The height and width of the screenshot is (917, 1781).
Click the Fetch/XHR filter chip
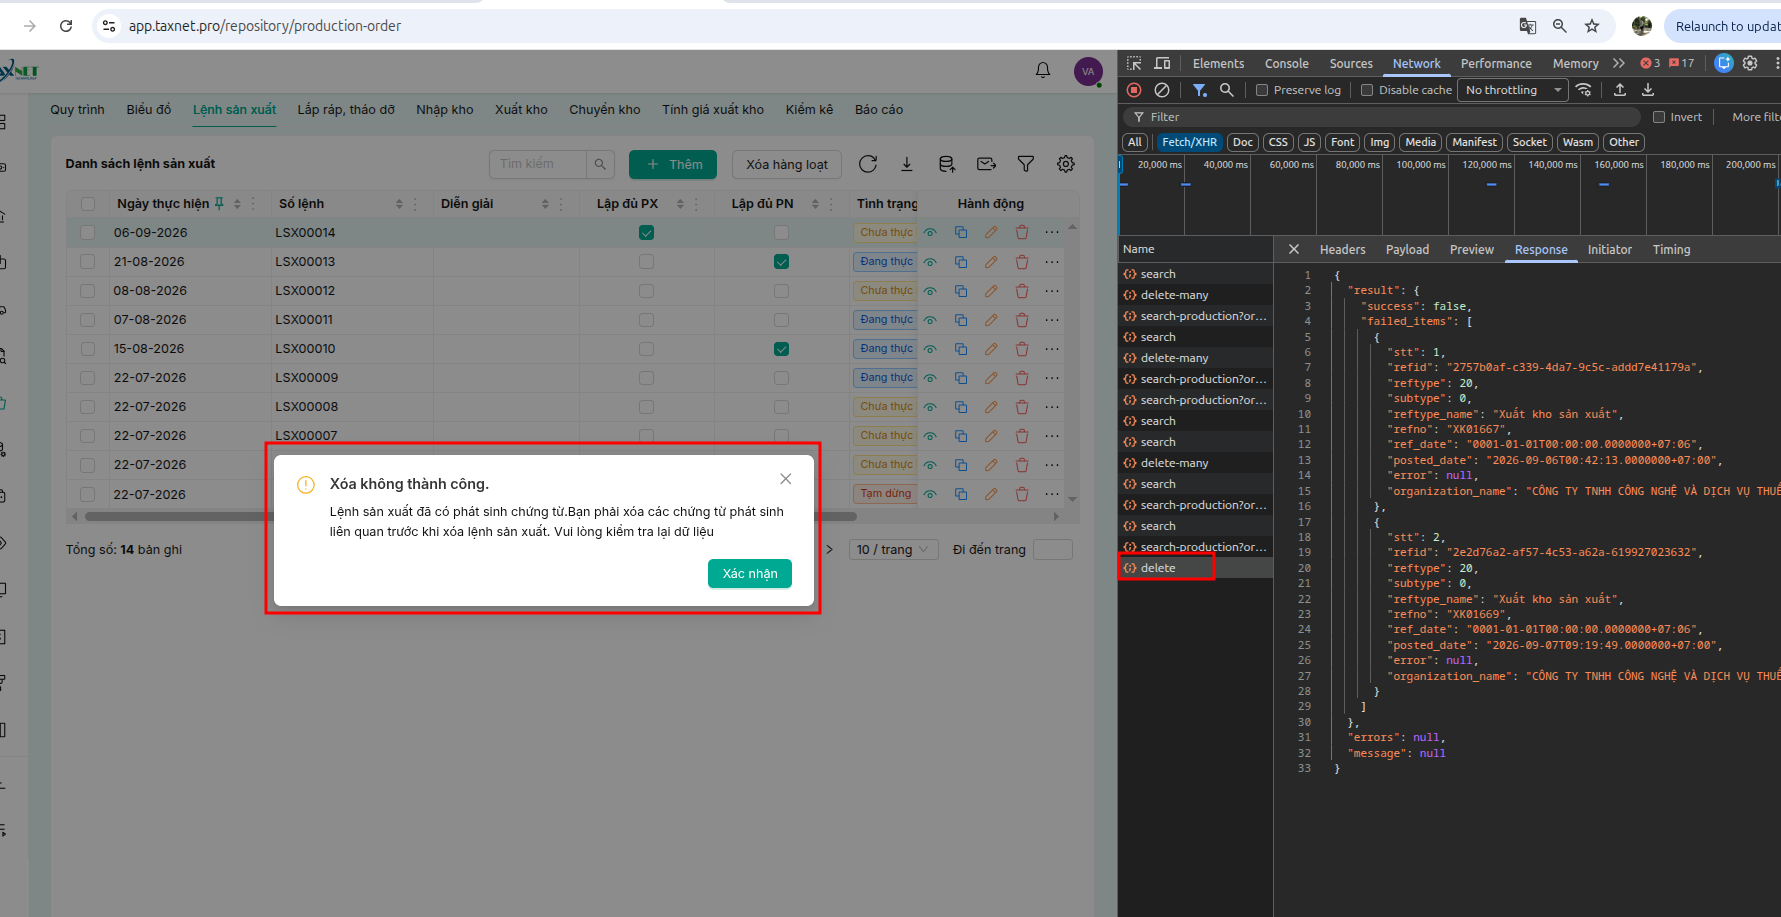[x=1189, y=142]
